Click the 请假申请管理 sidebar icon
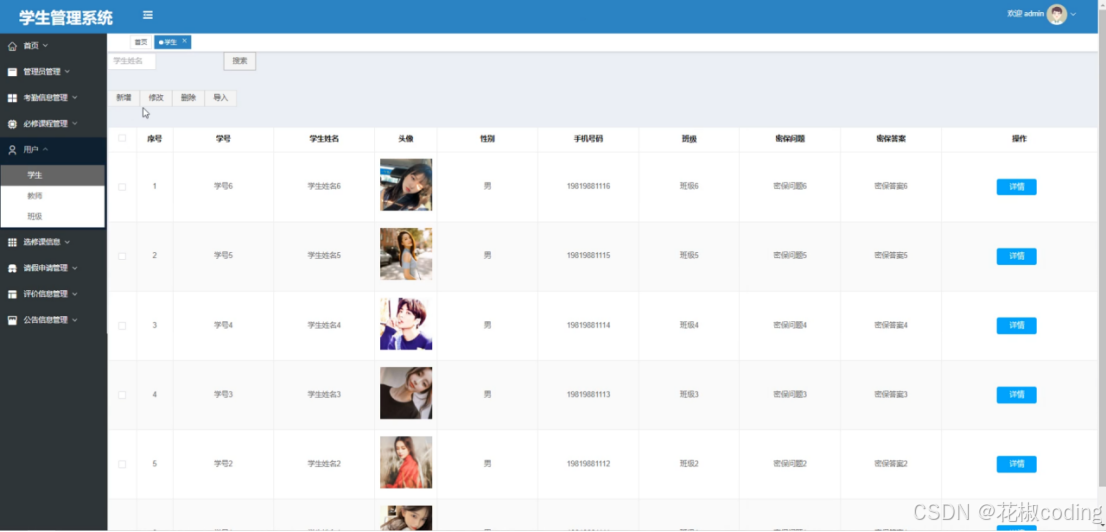1106x532 pixels. click(x=12, y=268)
